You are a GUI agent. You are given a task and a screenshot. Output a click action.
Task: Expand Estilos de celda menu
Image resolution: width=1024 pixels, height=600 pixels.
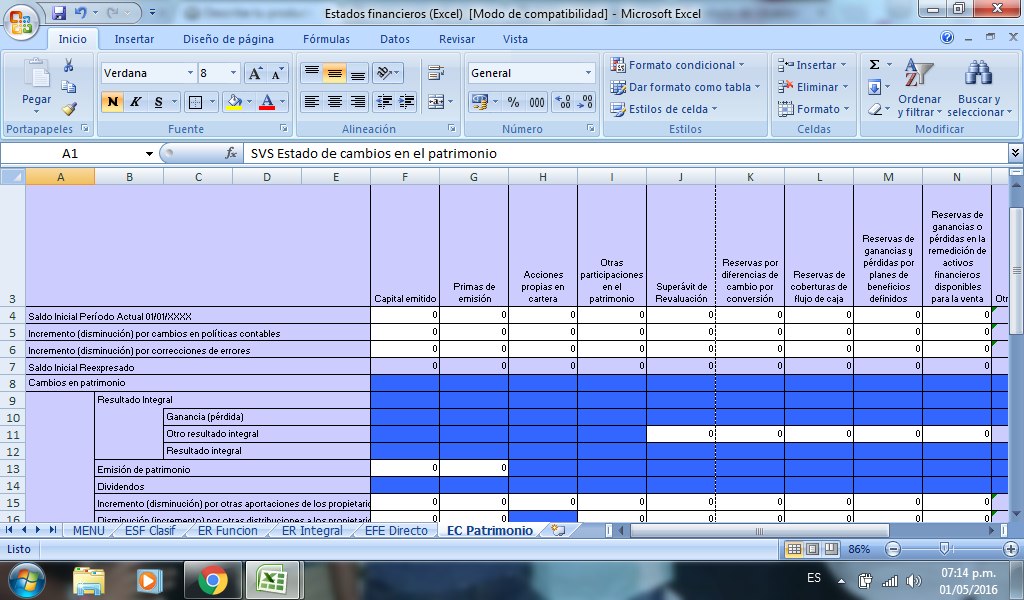point(664,109)
